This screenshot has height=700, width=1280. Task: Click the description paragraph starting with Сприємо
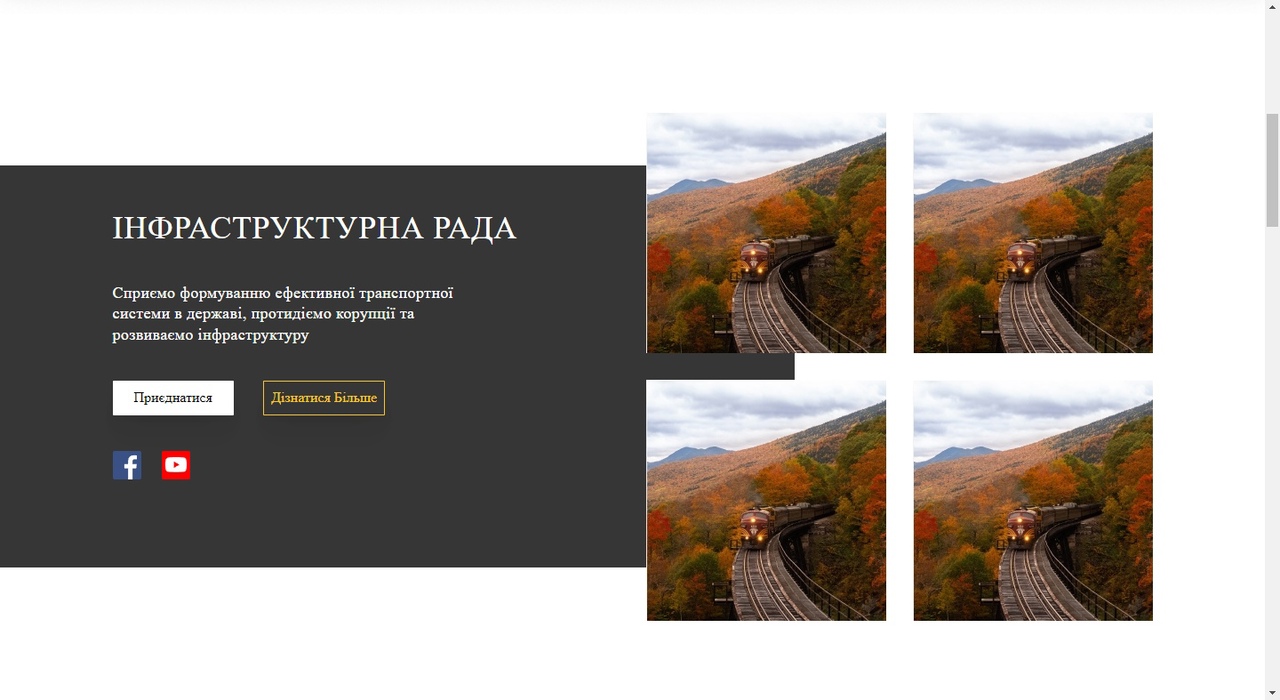(x=283, y=314)
